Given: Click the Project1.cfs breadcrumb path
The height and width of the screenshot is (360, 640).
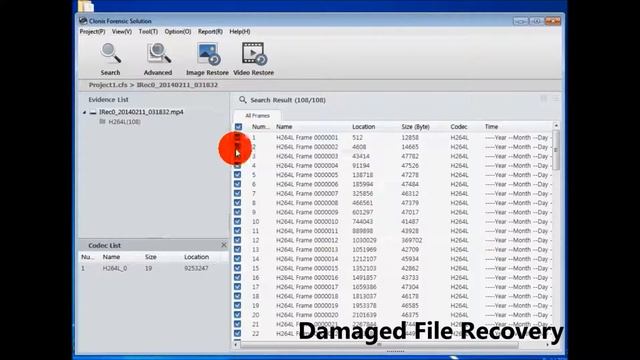Looking at the screenshot, I should (x=108, y=85).
